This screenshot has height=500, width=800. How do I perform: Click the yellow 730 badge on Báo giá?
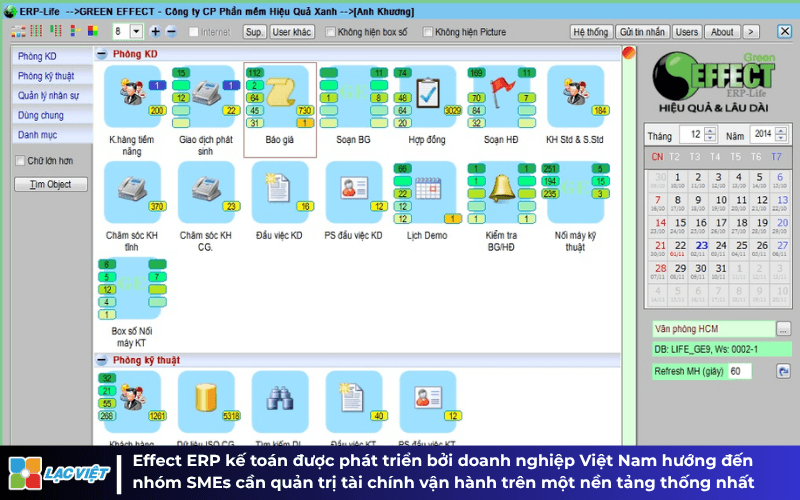305,111
